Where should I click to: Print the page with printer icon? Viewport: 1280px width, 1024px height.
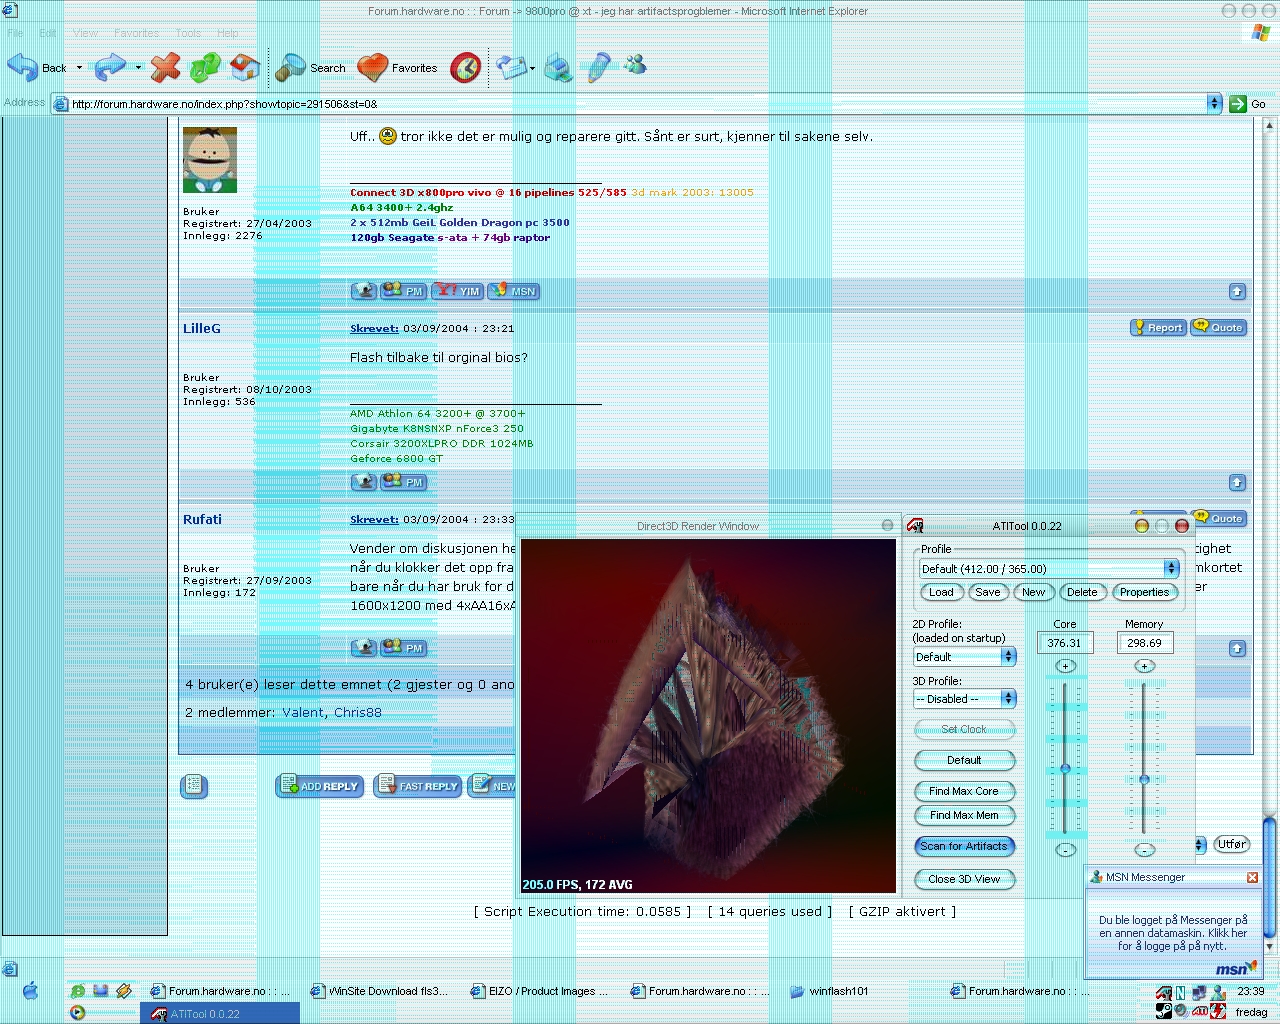(x=558, y=67)
